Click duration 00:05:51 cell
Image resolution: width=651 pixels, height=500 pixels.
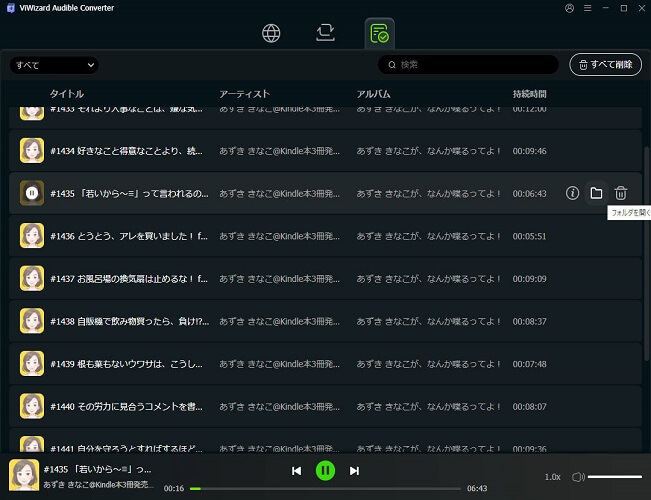click(x=529, y=236)
